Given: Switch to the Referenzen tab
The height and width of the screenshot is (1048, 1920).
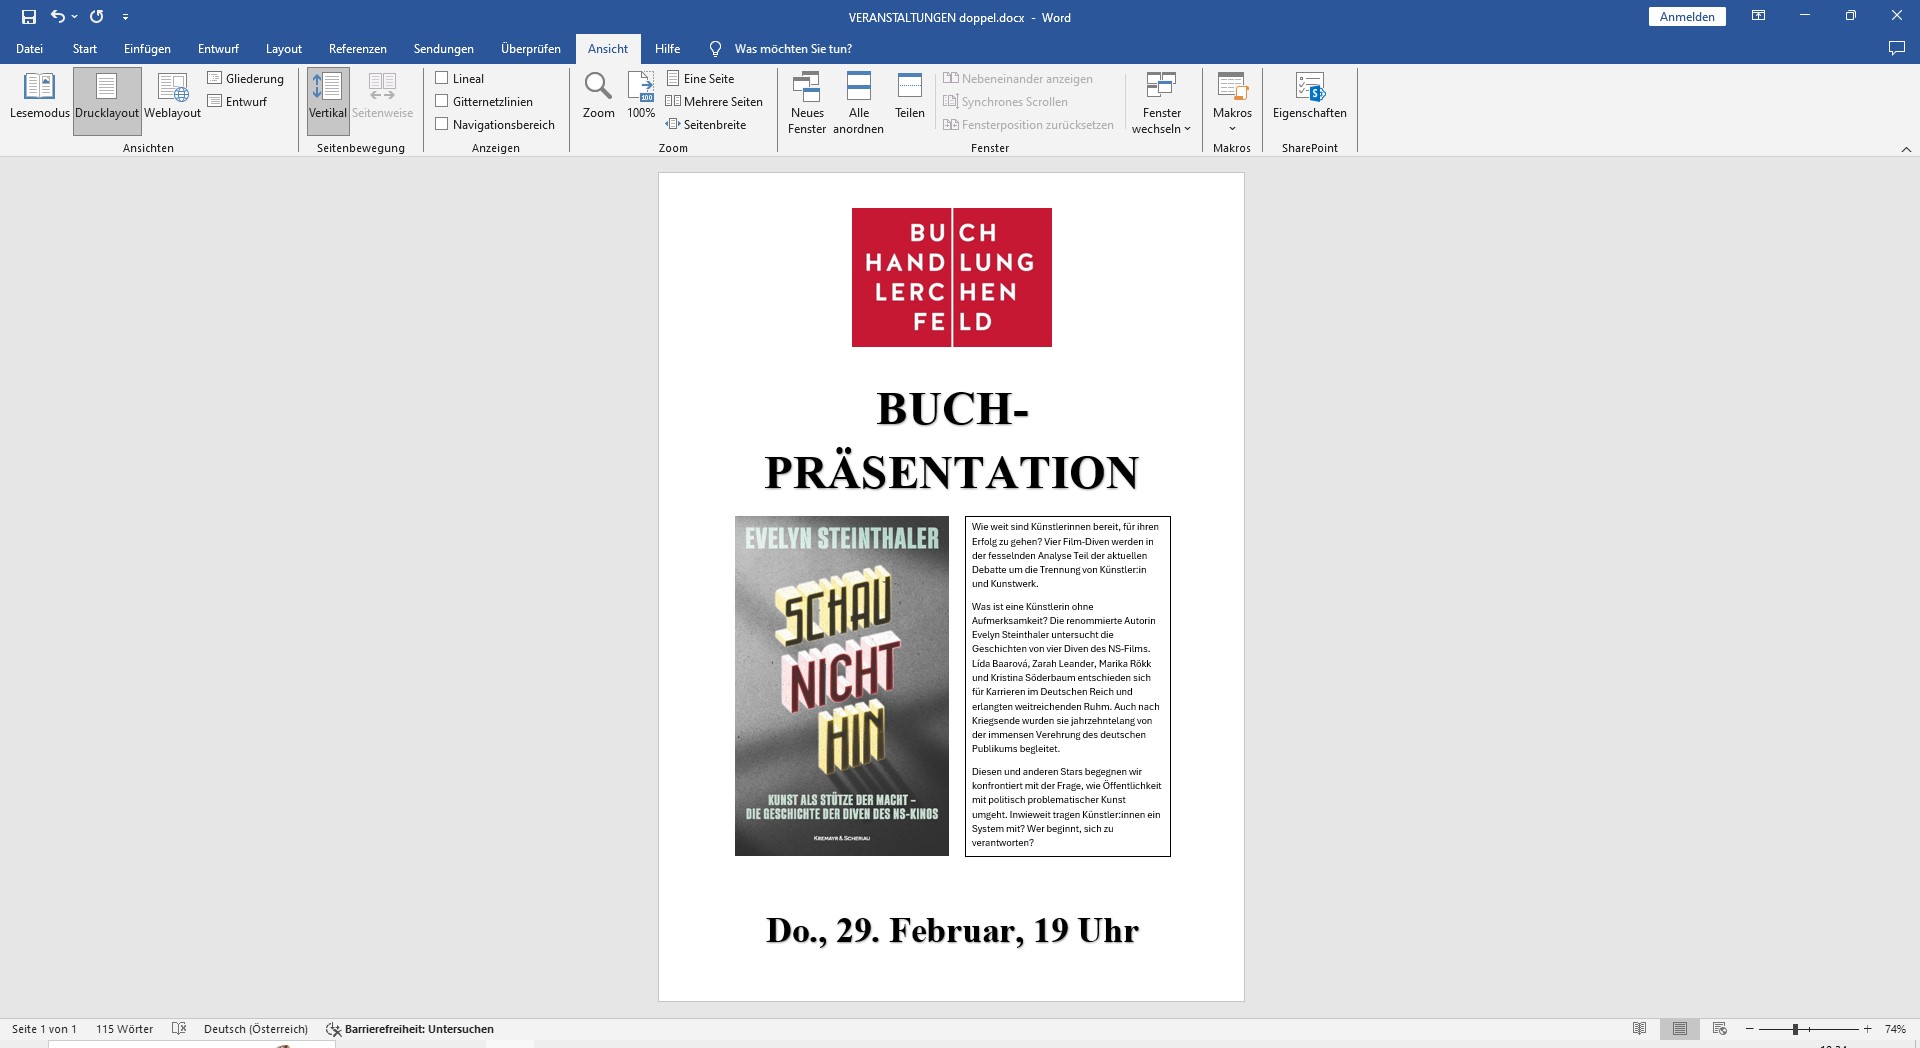Looking at the screenshot, I should tap(357, 48).
